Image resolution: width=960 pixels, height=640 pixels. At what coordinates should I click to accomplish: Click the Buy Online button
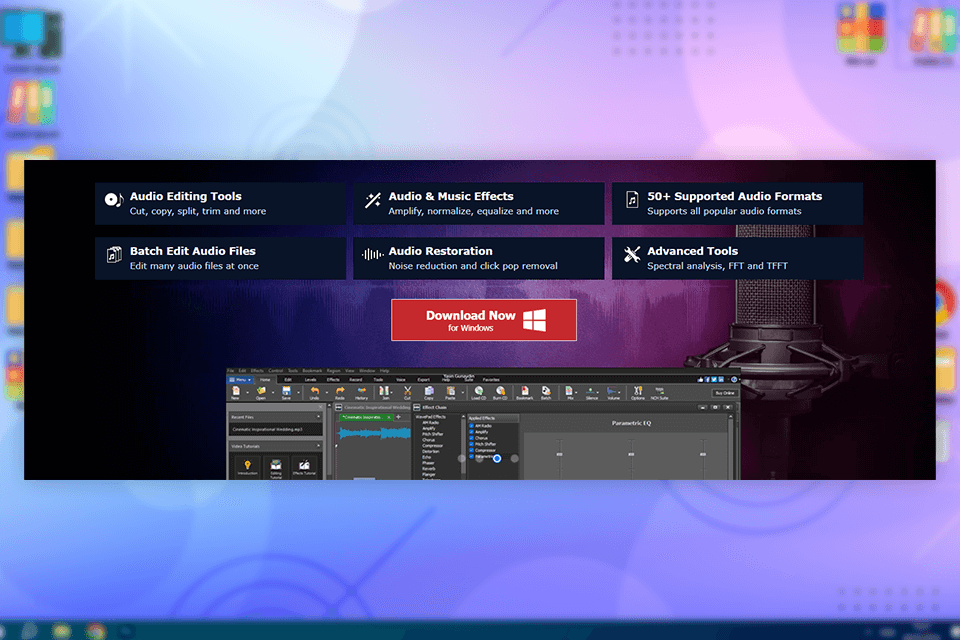[724, 393]
